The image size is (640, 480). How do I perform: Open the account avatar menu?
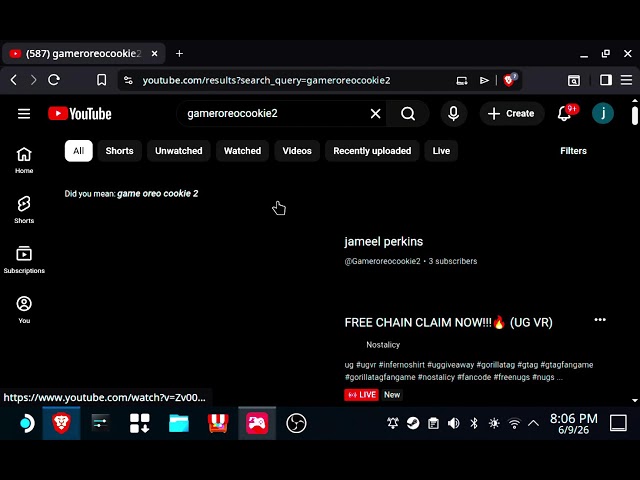coord(603,113)
